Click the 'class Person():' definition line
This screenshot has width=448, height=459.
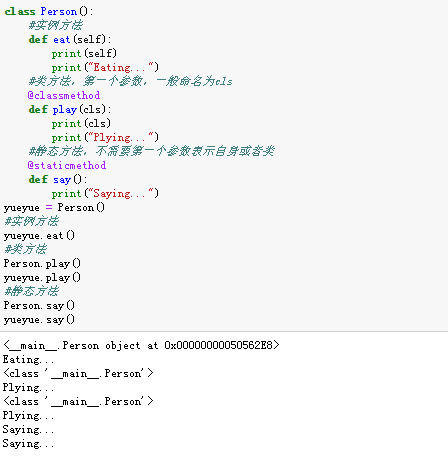tap(49, 11)
